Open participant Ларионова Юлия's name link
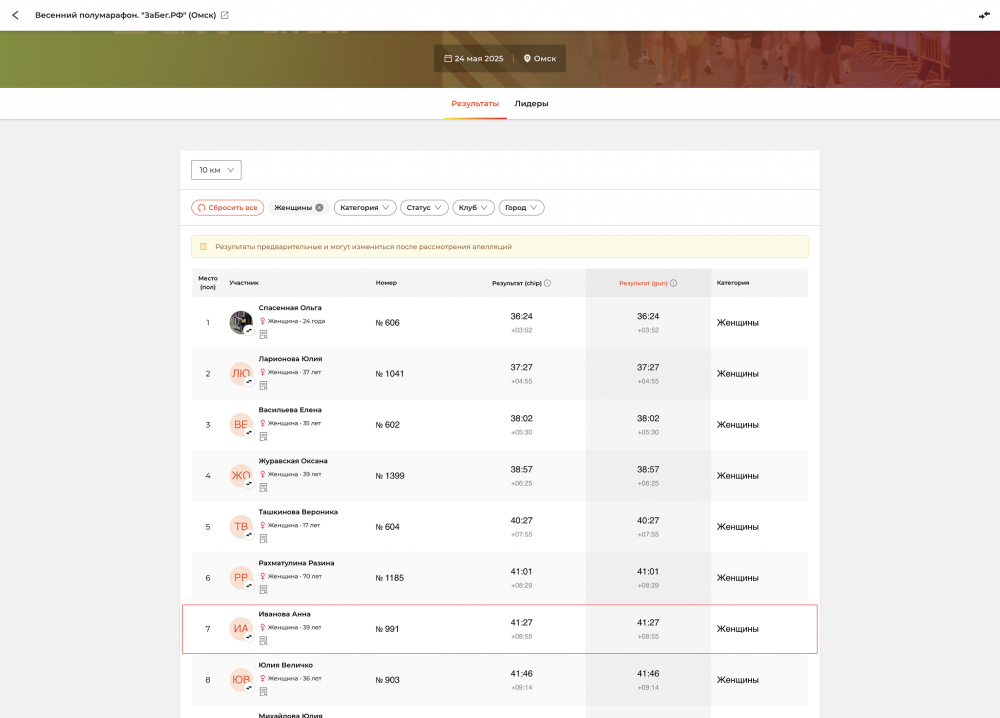 coord(290,359)
